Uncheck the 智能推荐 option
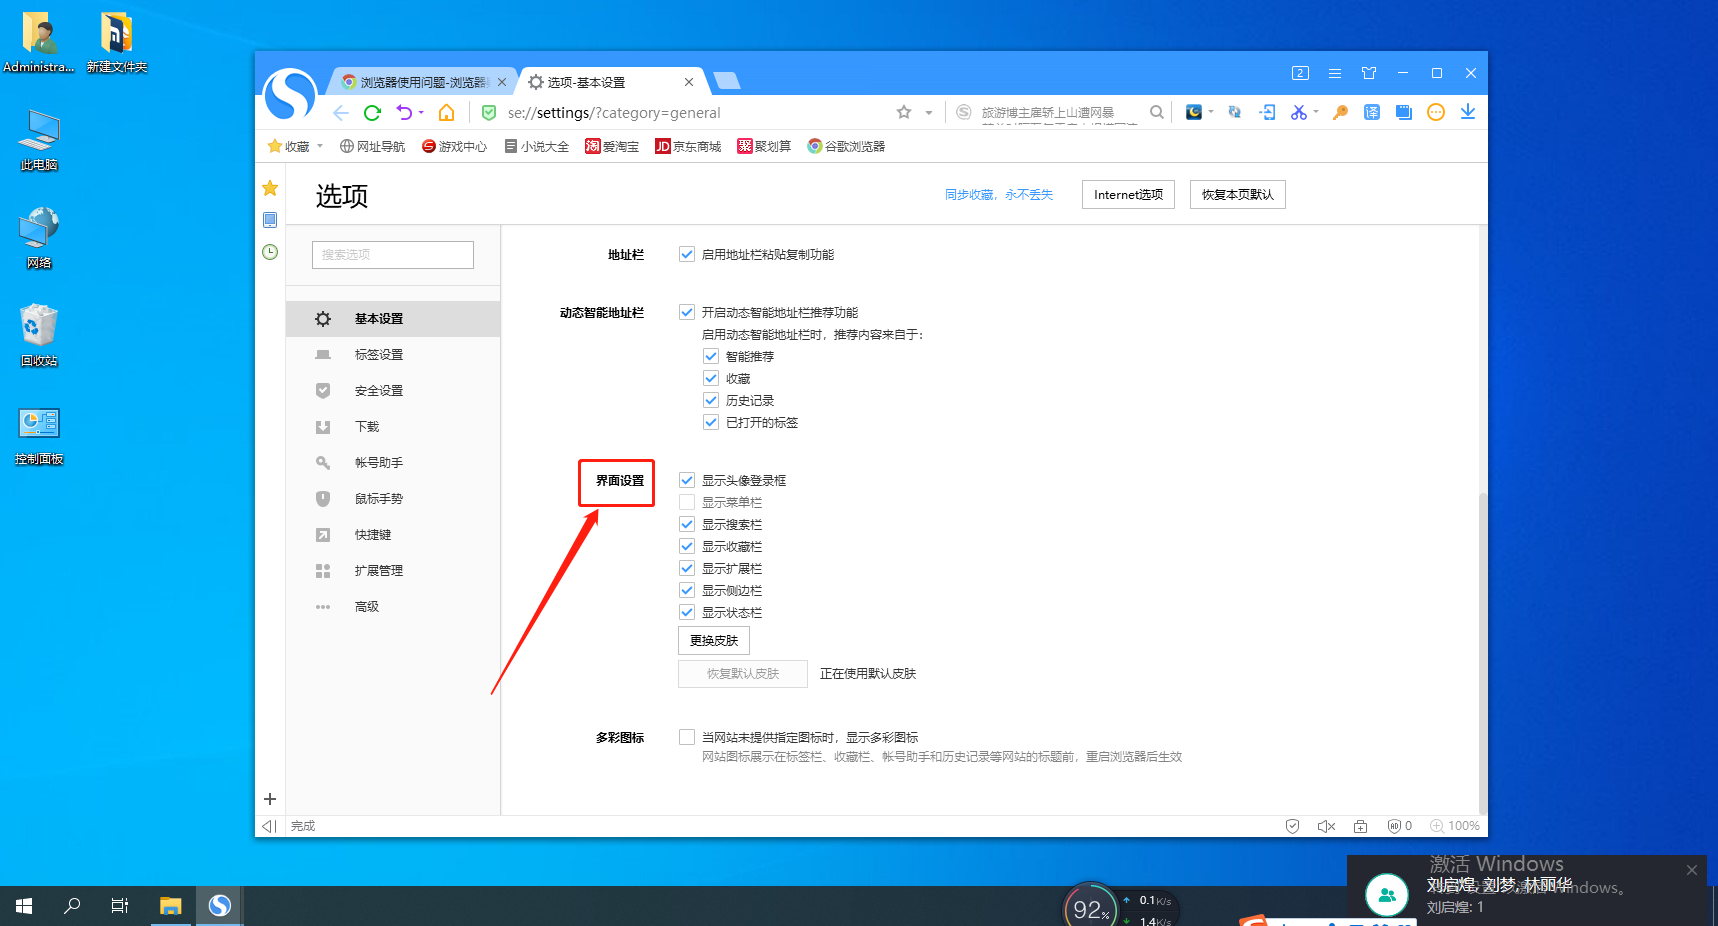Viewport: 1718px width, 926px height. [x=711, y=356]
